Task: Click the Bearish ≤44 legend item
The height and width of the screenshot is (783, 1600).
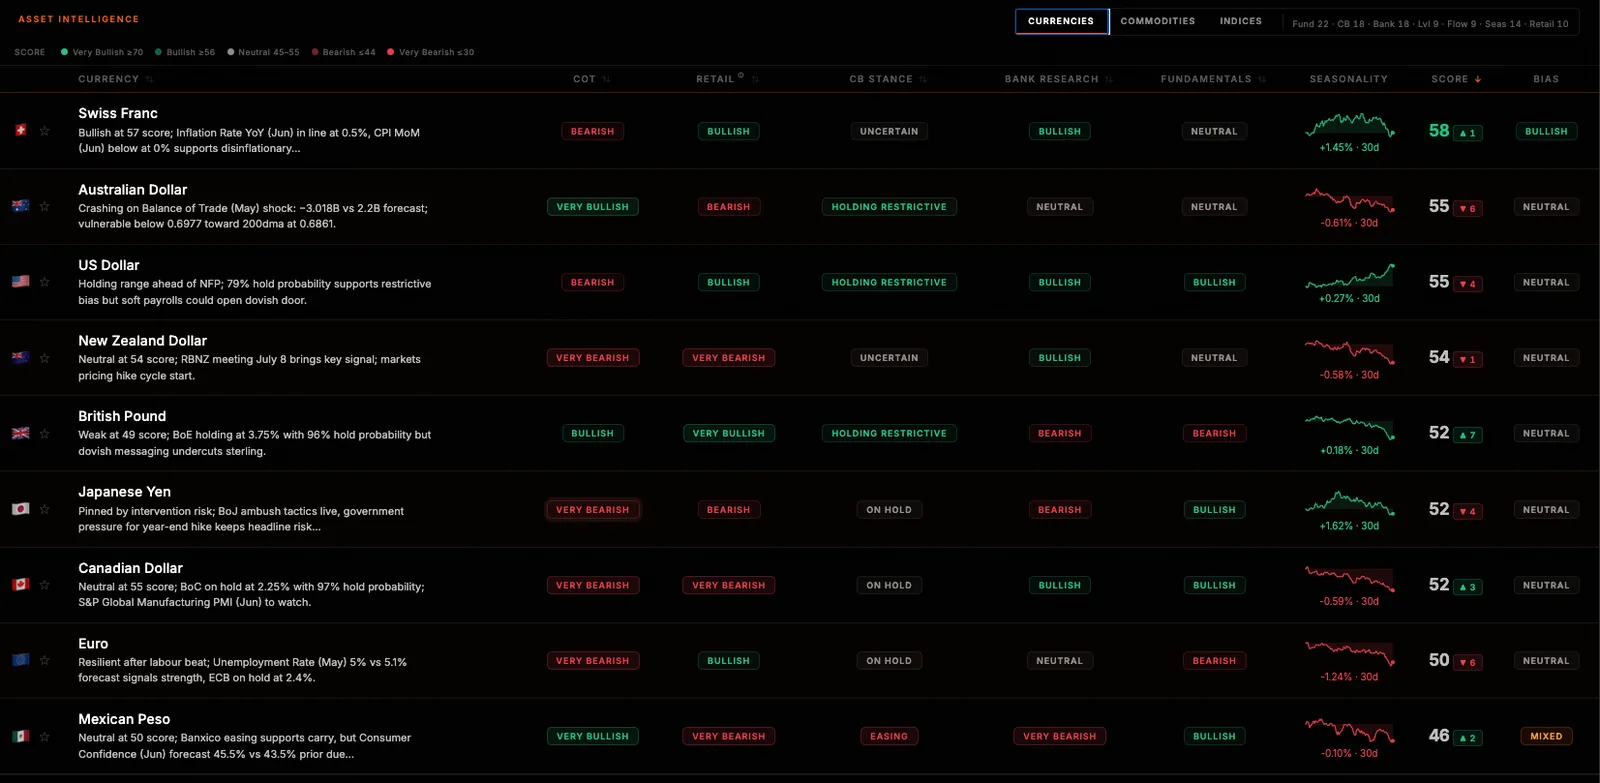Action: click(343, 52)
